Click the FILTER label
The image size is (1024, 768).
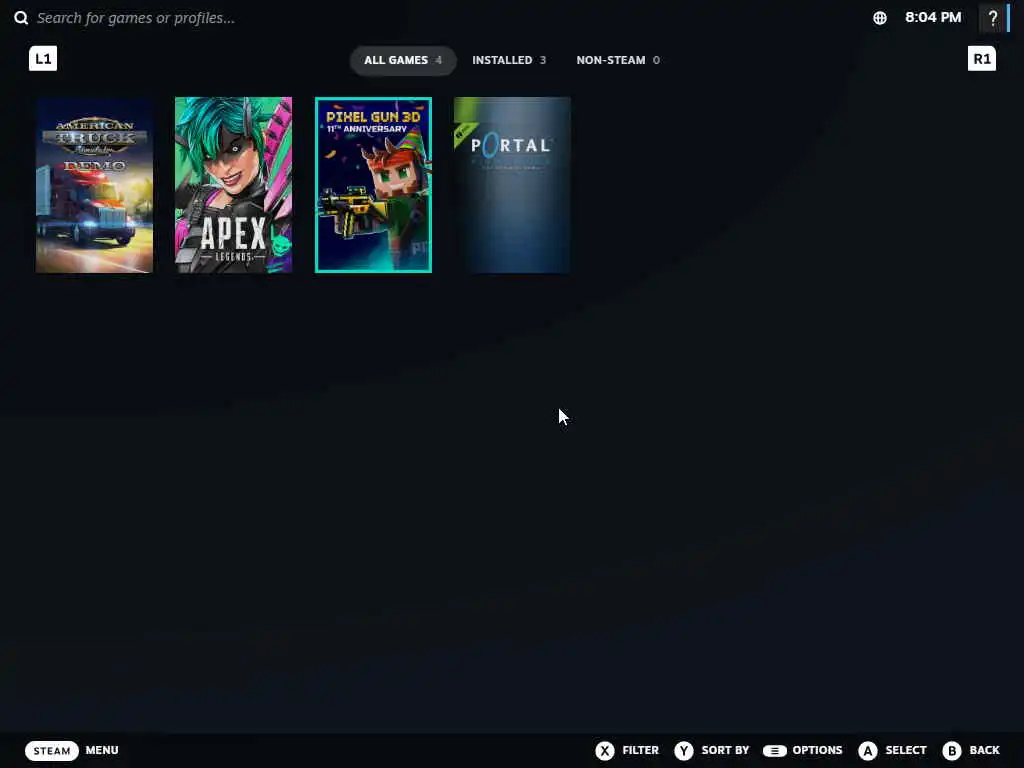[641, 750]
